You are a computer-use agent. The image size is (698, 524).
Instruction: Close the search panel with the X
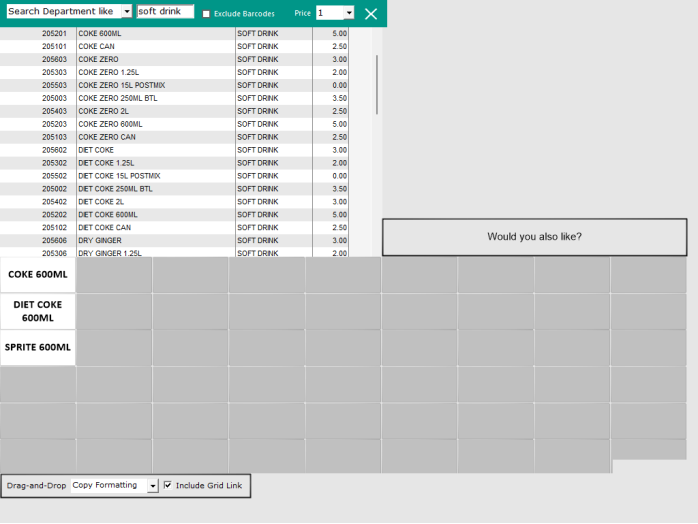pyautogui.click(x=371, y=14)
